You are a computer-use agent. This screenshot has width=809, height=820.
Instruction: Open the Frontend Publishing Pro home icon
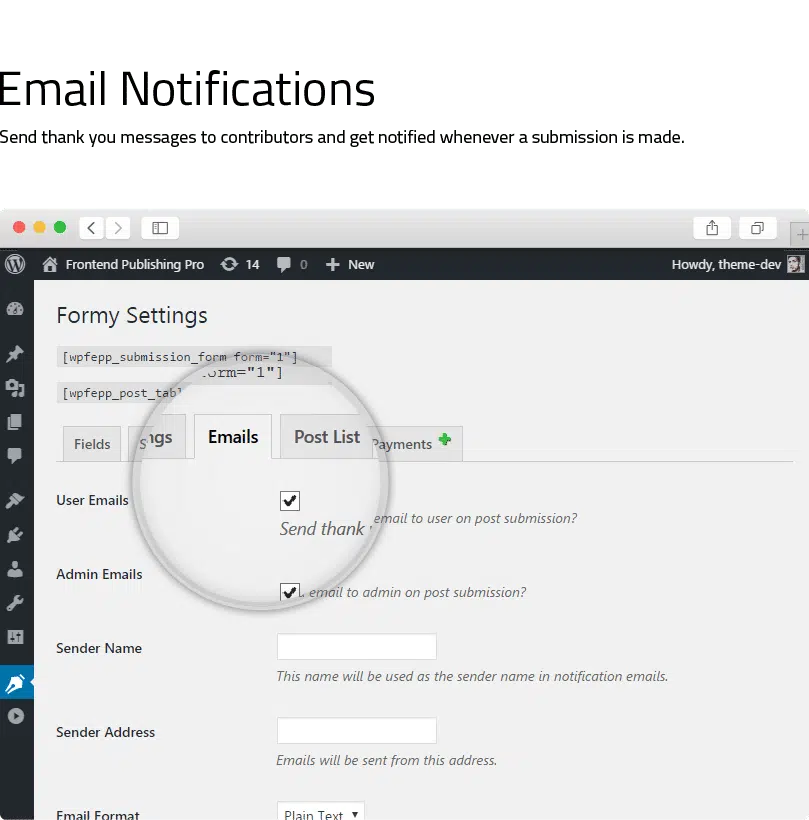coord(50,265)
